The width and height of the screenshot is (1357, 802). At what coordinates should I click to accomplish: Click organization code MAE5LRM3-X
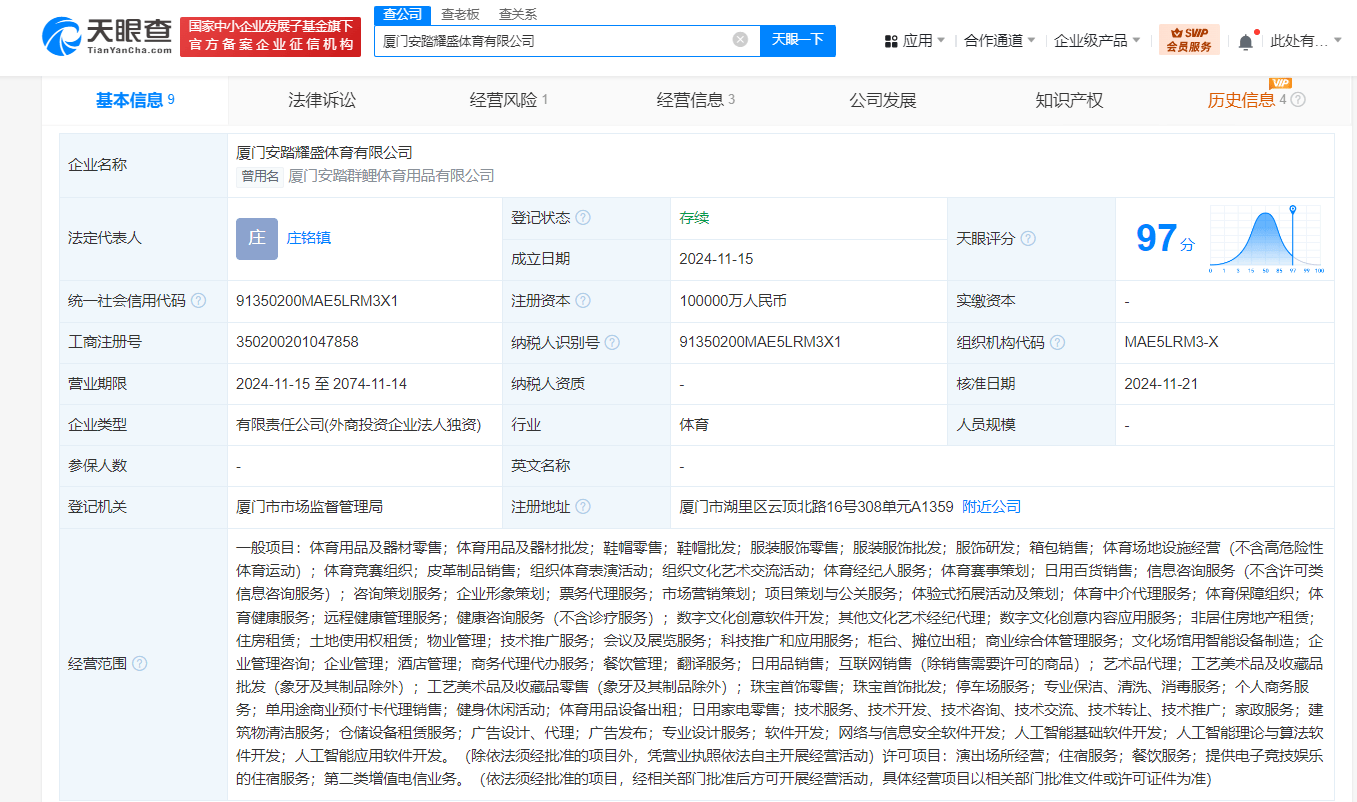(x=1171, y=342)
